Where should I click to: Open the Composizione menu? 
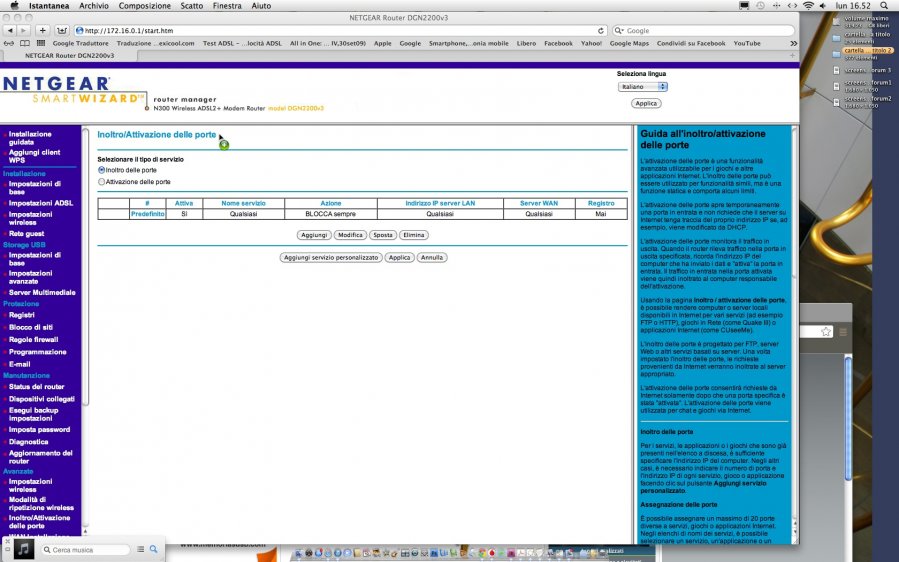coord(144,6)
